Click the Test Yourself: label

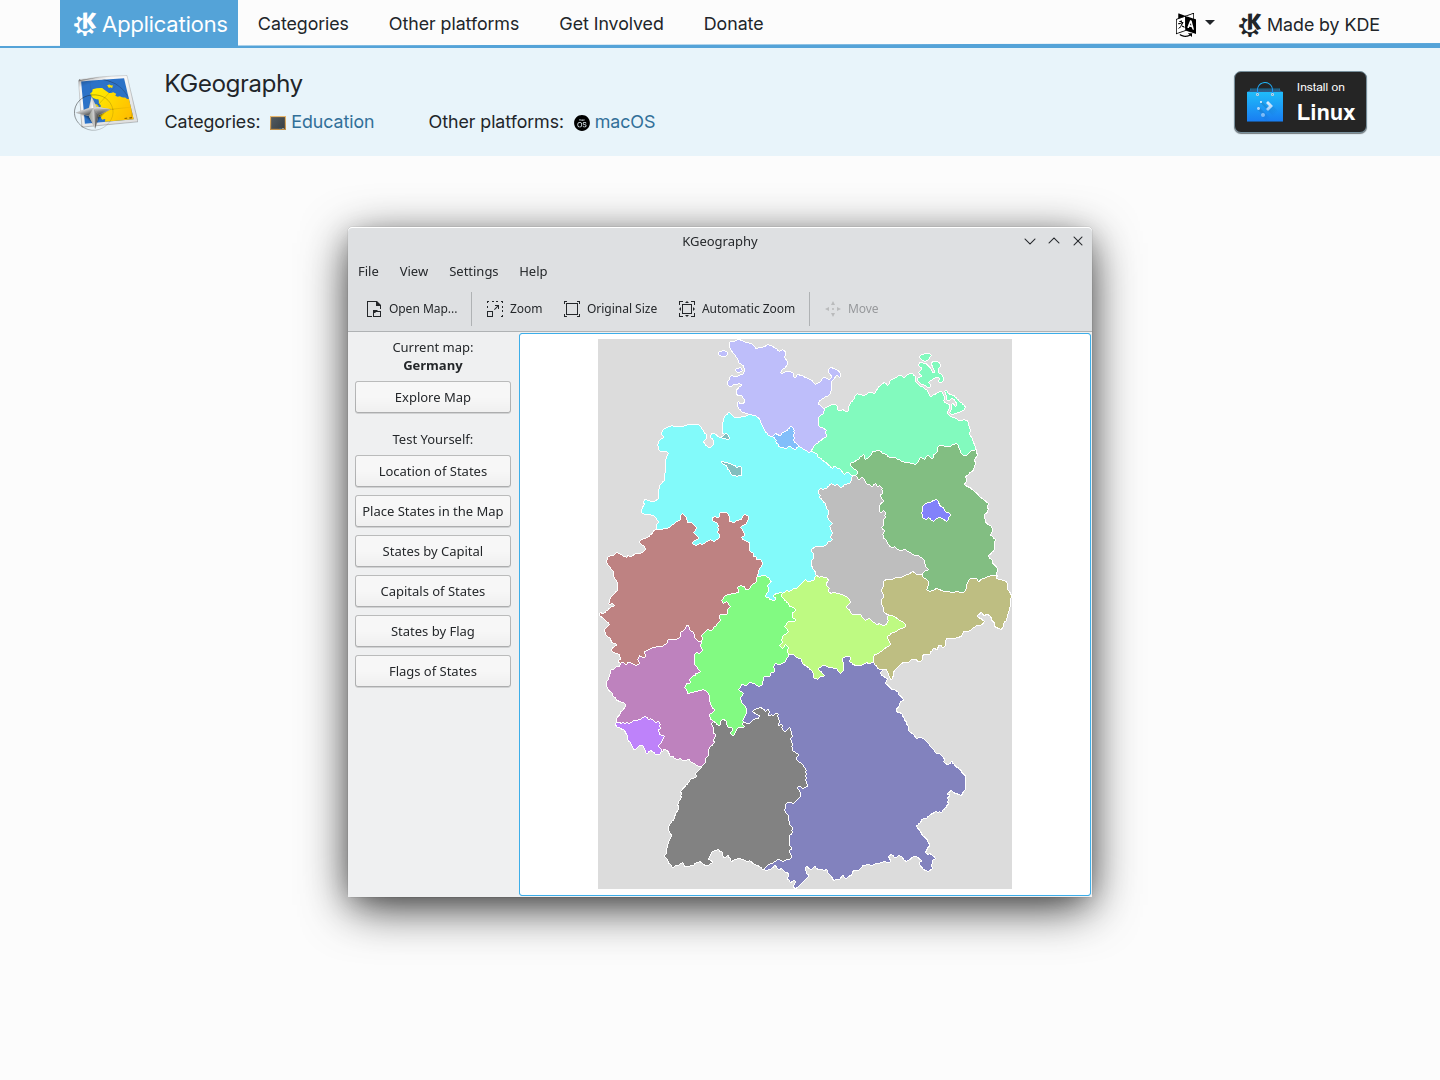(x=433, y=440)
